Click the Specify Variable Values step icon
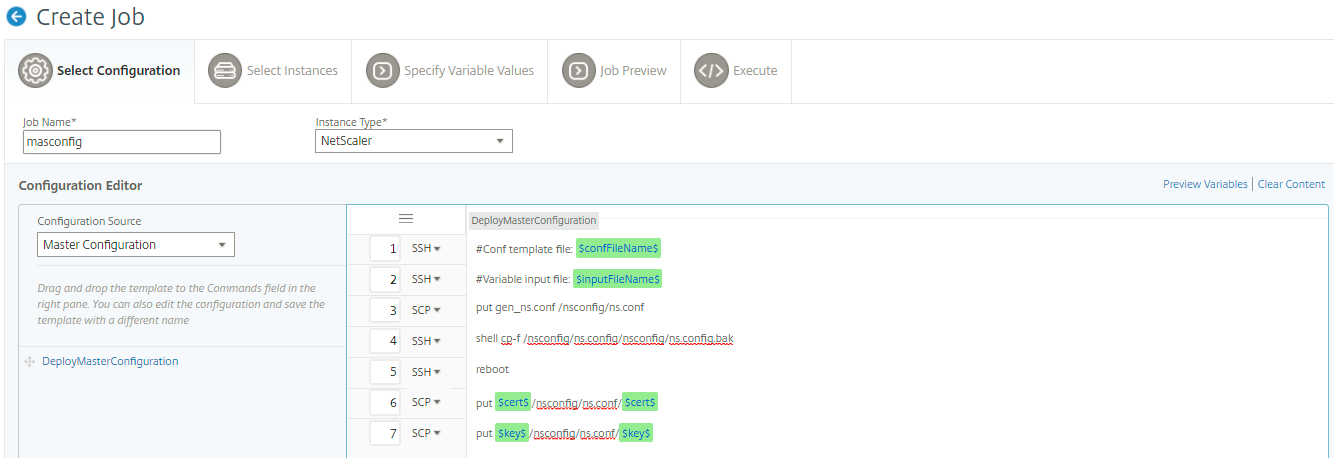Screen dimensions: 1334x458 (x=382, y=71)
